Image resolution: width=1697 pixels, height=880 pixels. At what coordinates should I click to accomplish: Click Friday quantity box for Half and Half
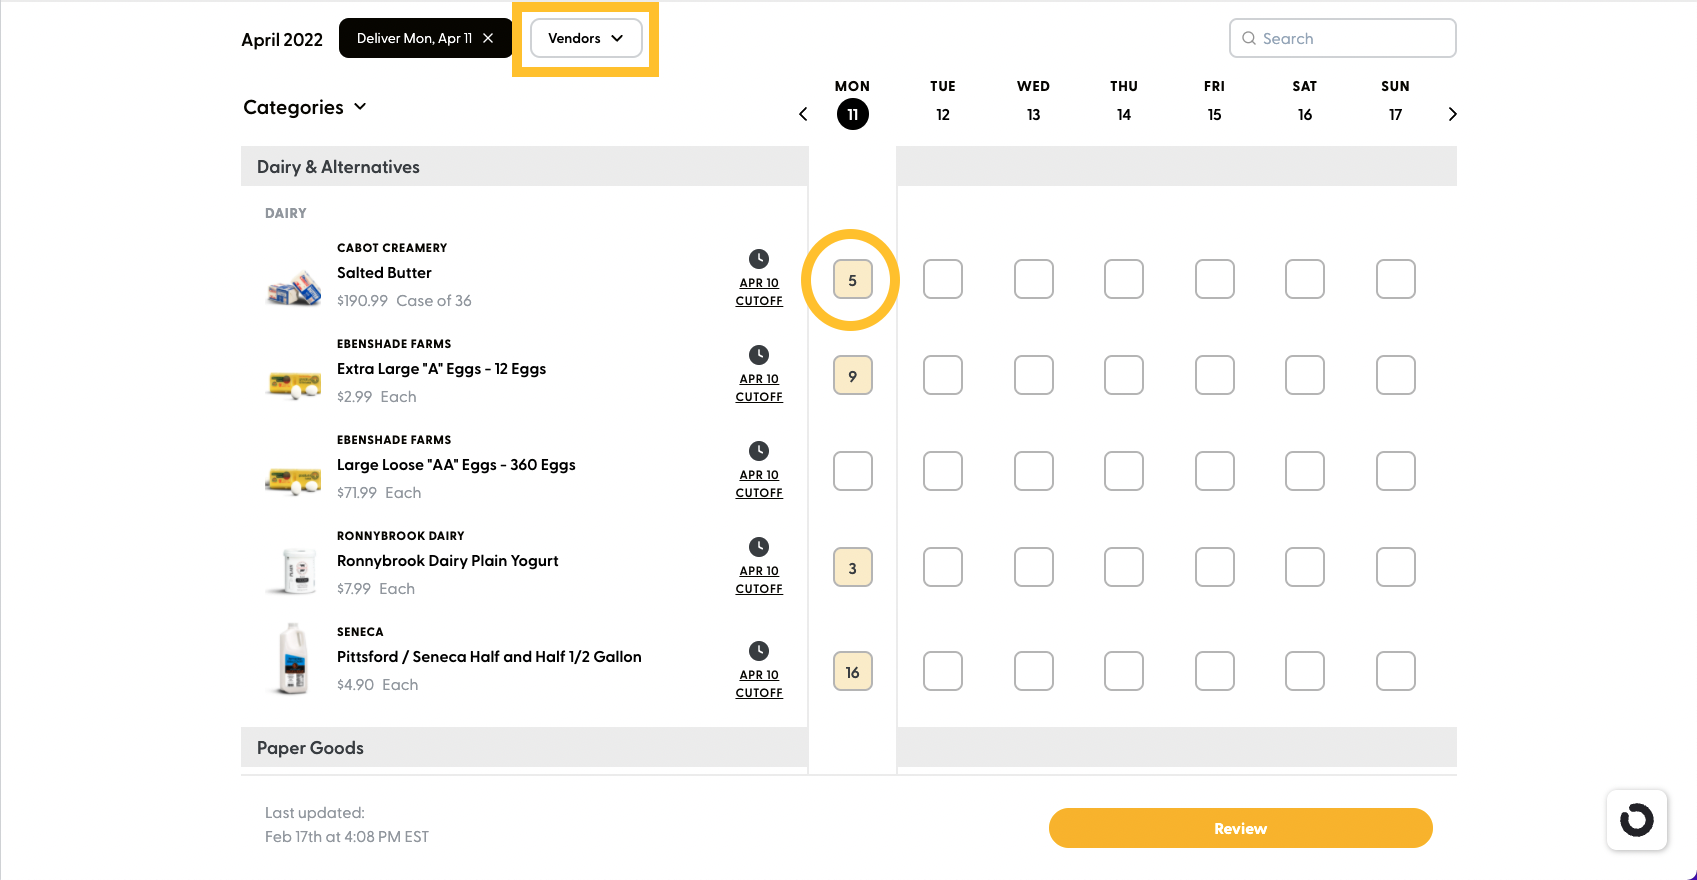1215,671
